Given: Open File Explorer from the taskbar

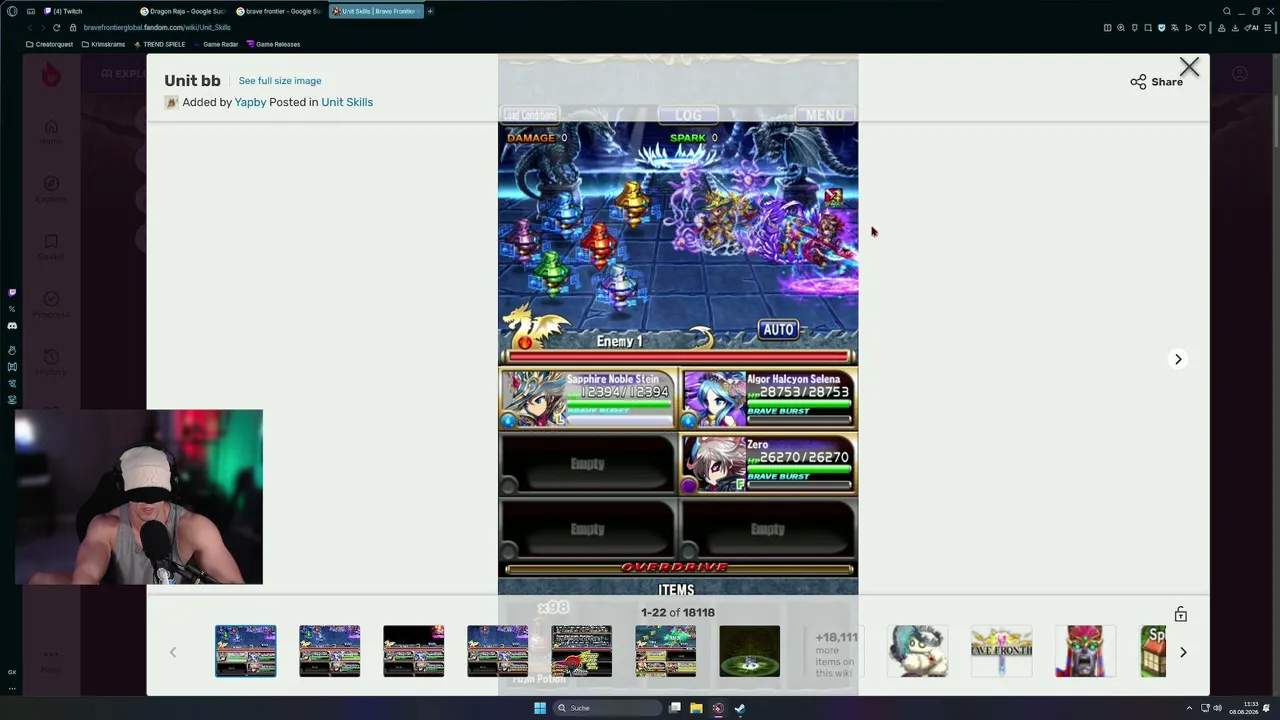Looking at the screenshot, I should coord(696,708).
